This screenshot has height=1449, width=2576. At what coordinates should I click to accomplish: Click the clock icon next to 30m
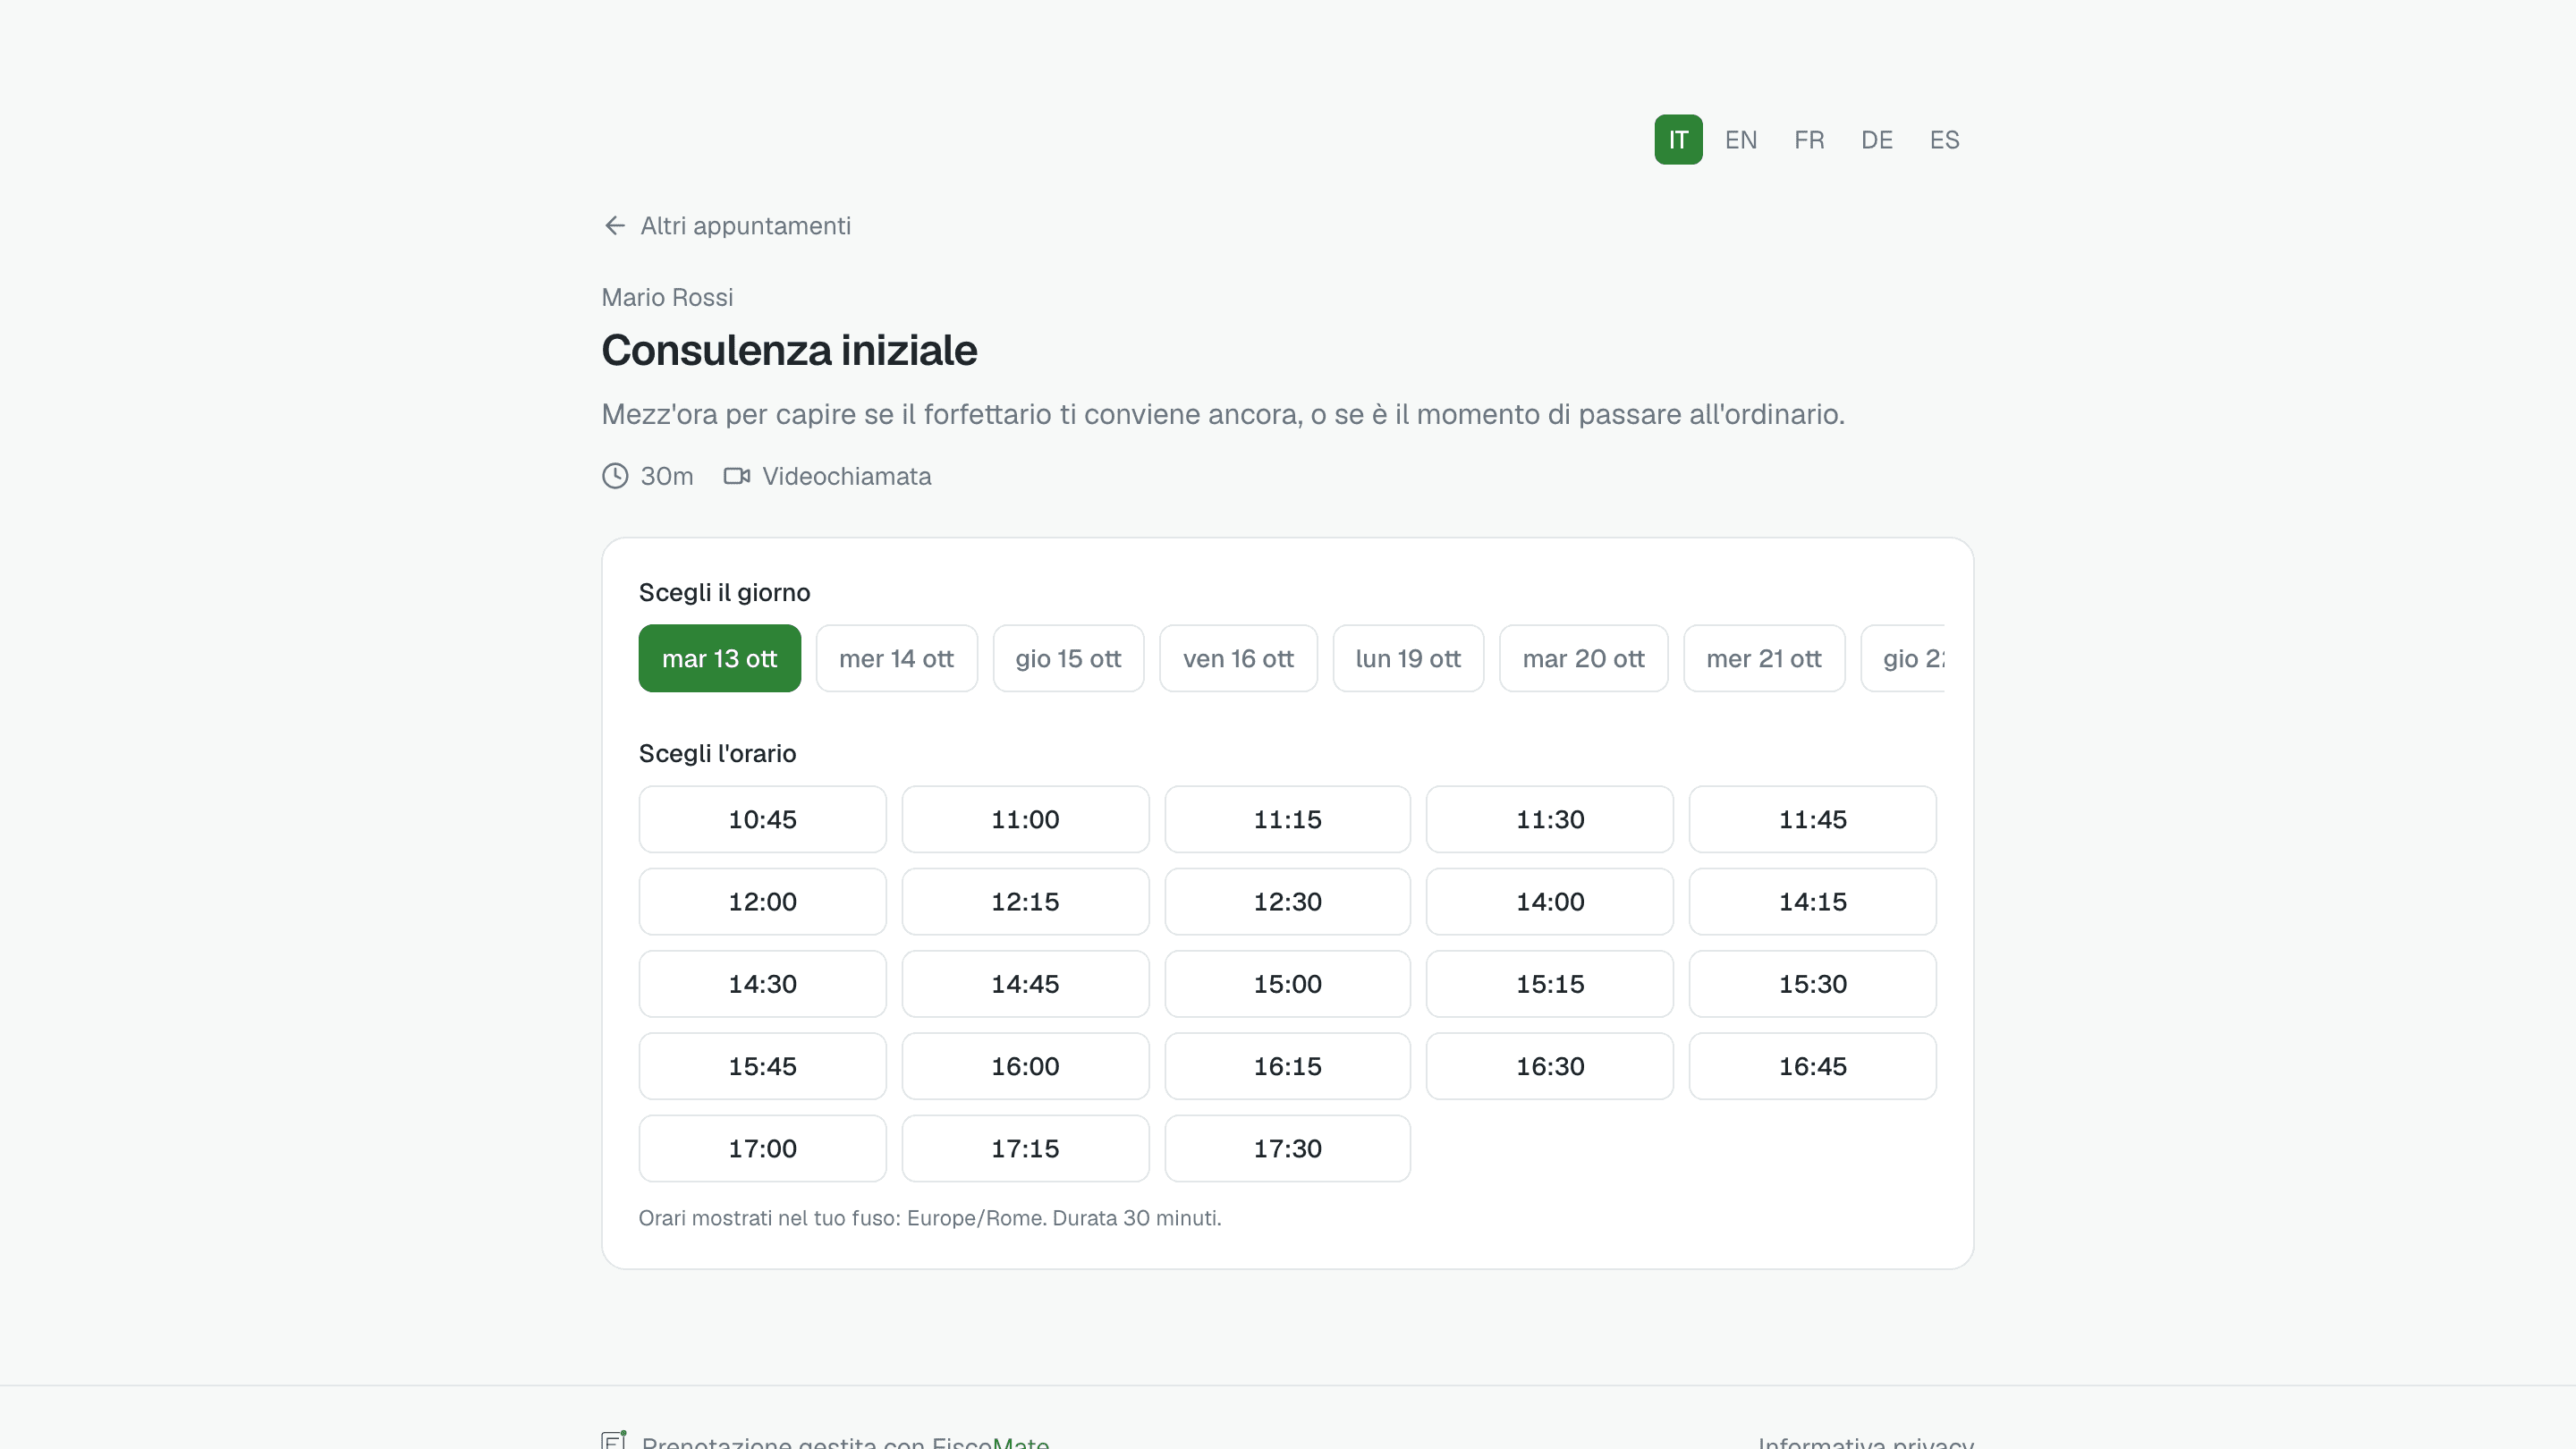615,476
